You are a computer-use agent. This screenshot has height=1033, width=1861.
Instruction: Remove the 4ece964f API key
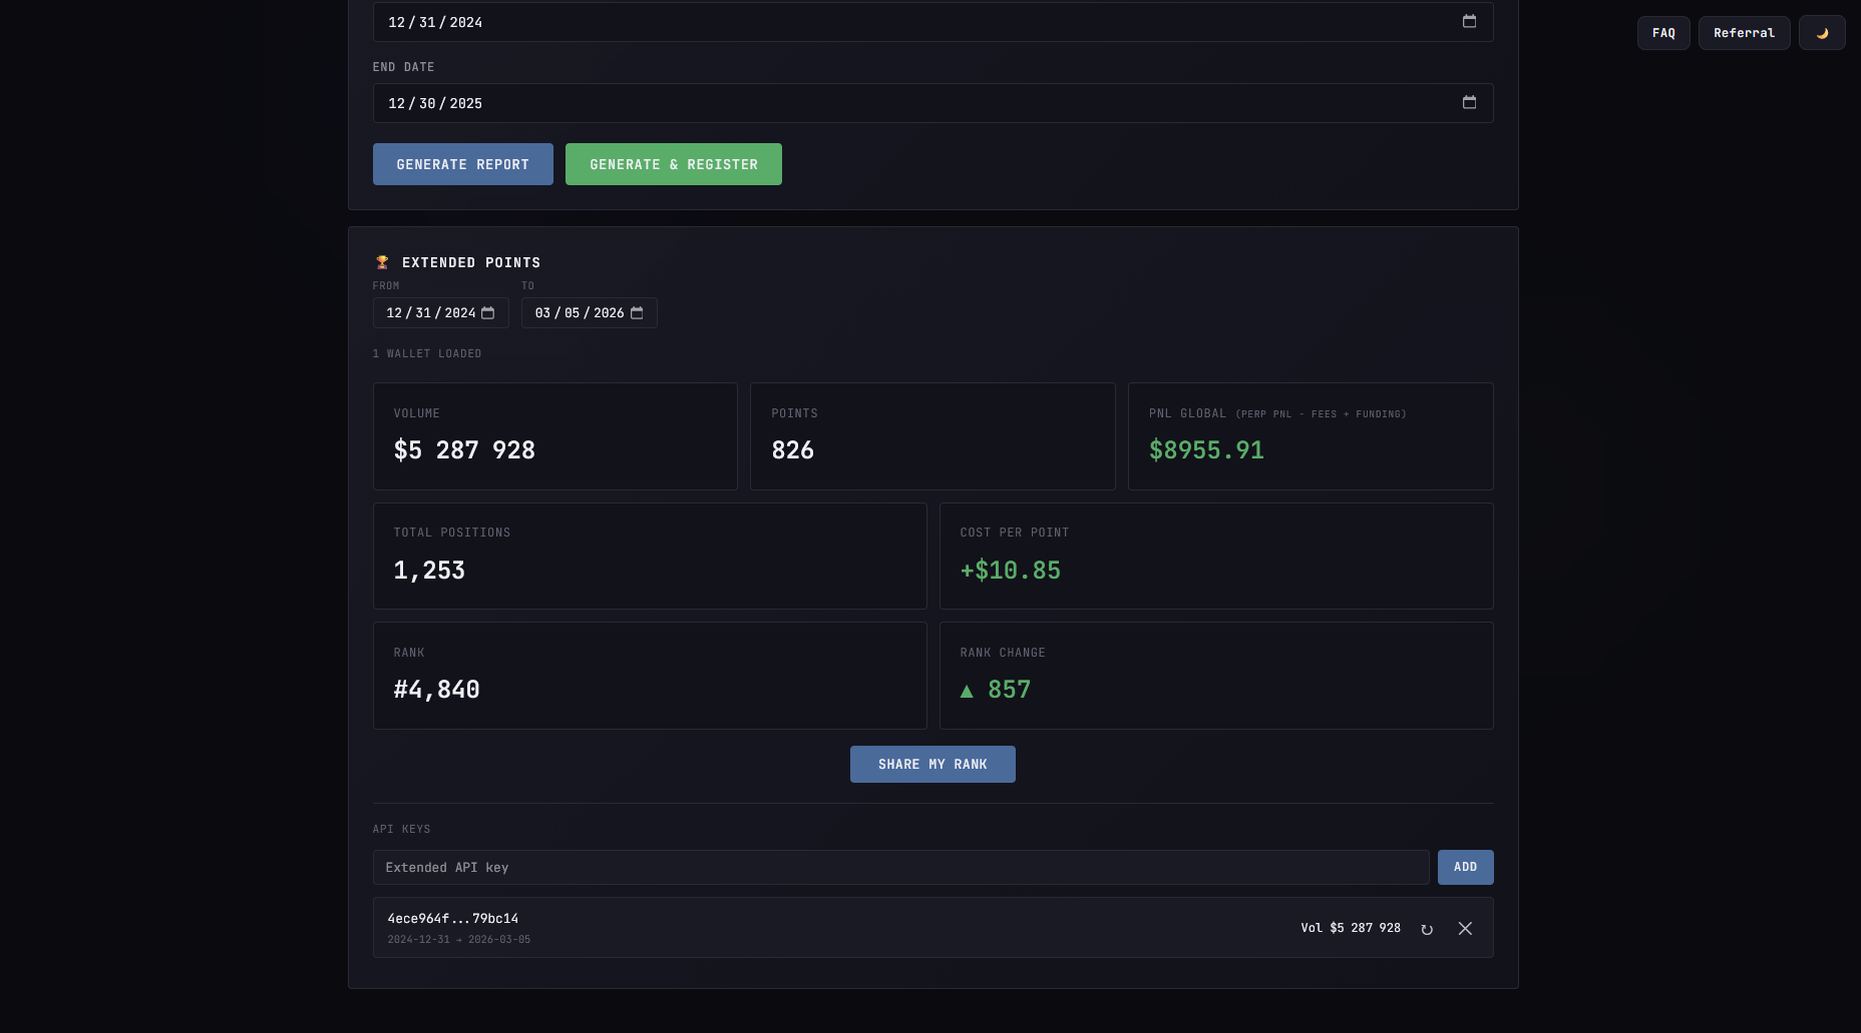coord(1464,929)
